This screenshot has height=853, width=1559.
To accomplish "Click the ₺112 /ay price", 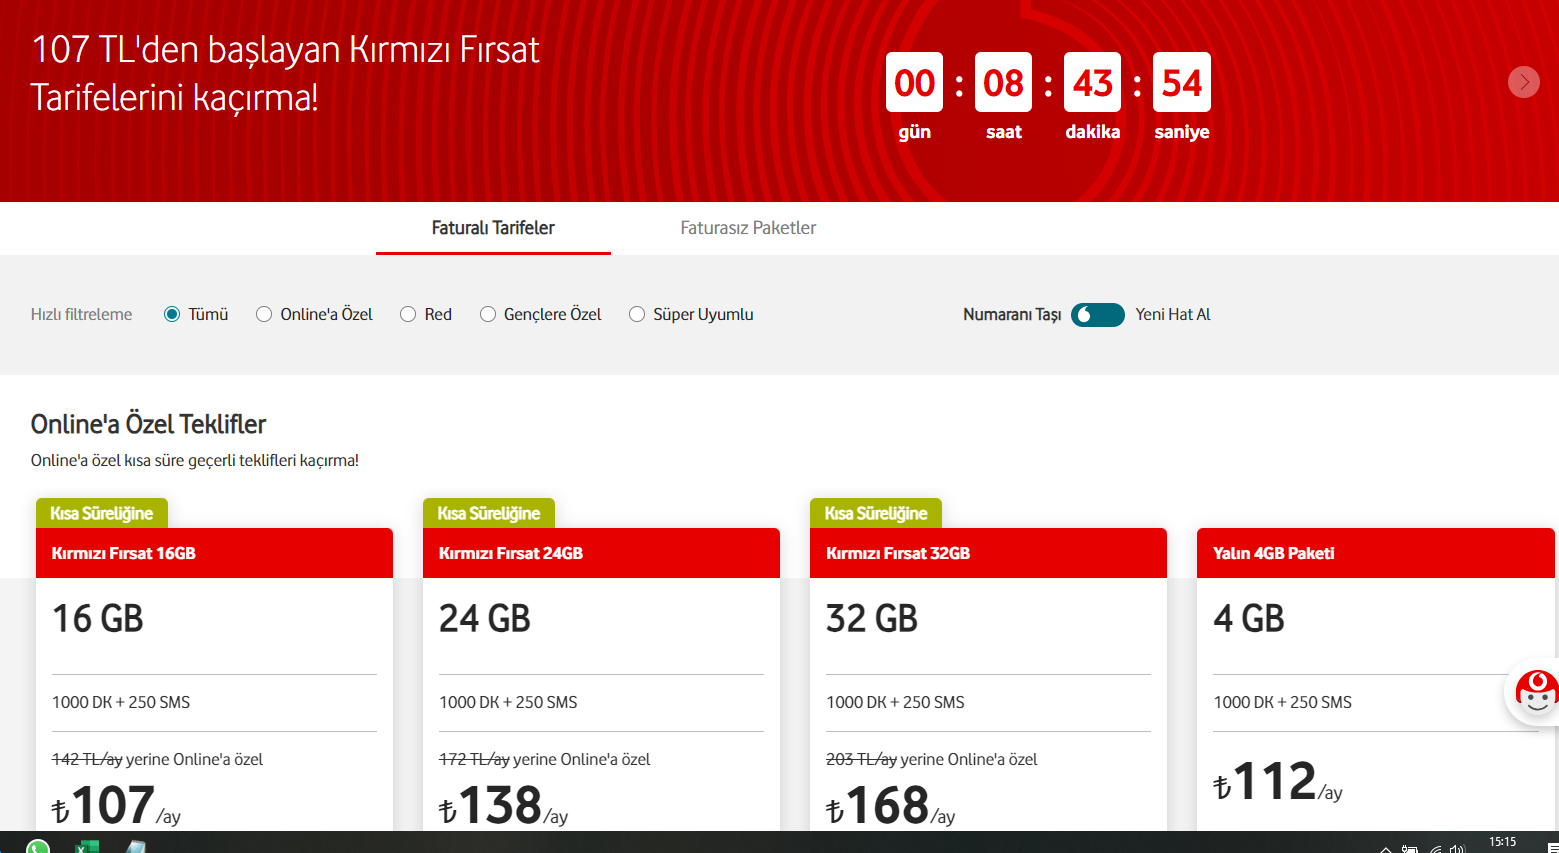I will 1277,781.
